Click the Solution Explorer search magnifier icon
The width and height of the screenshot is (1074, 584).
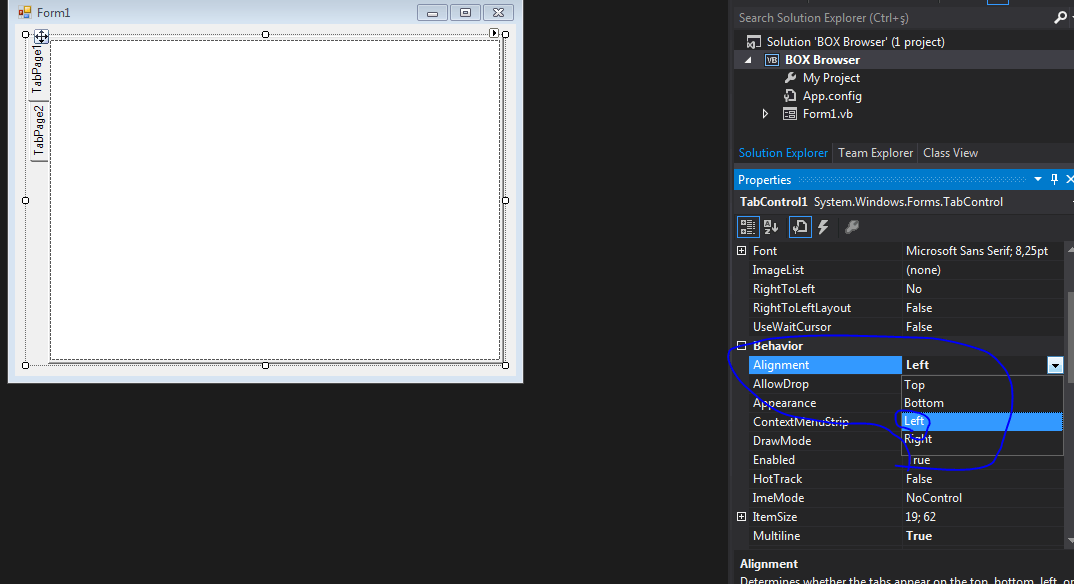[x=1060, y=18]
